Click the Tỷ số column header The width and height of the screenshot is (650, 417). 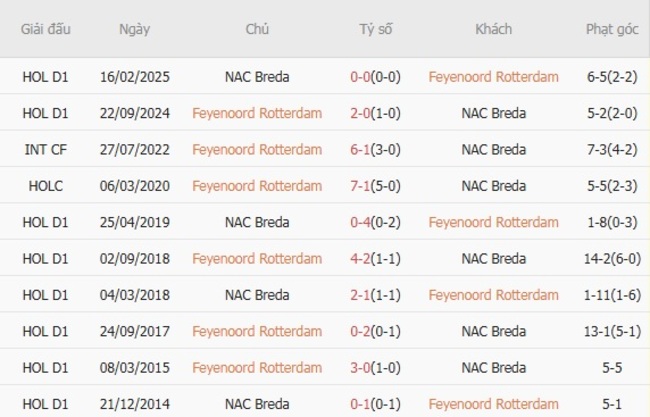(x=376, y=29)
